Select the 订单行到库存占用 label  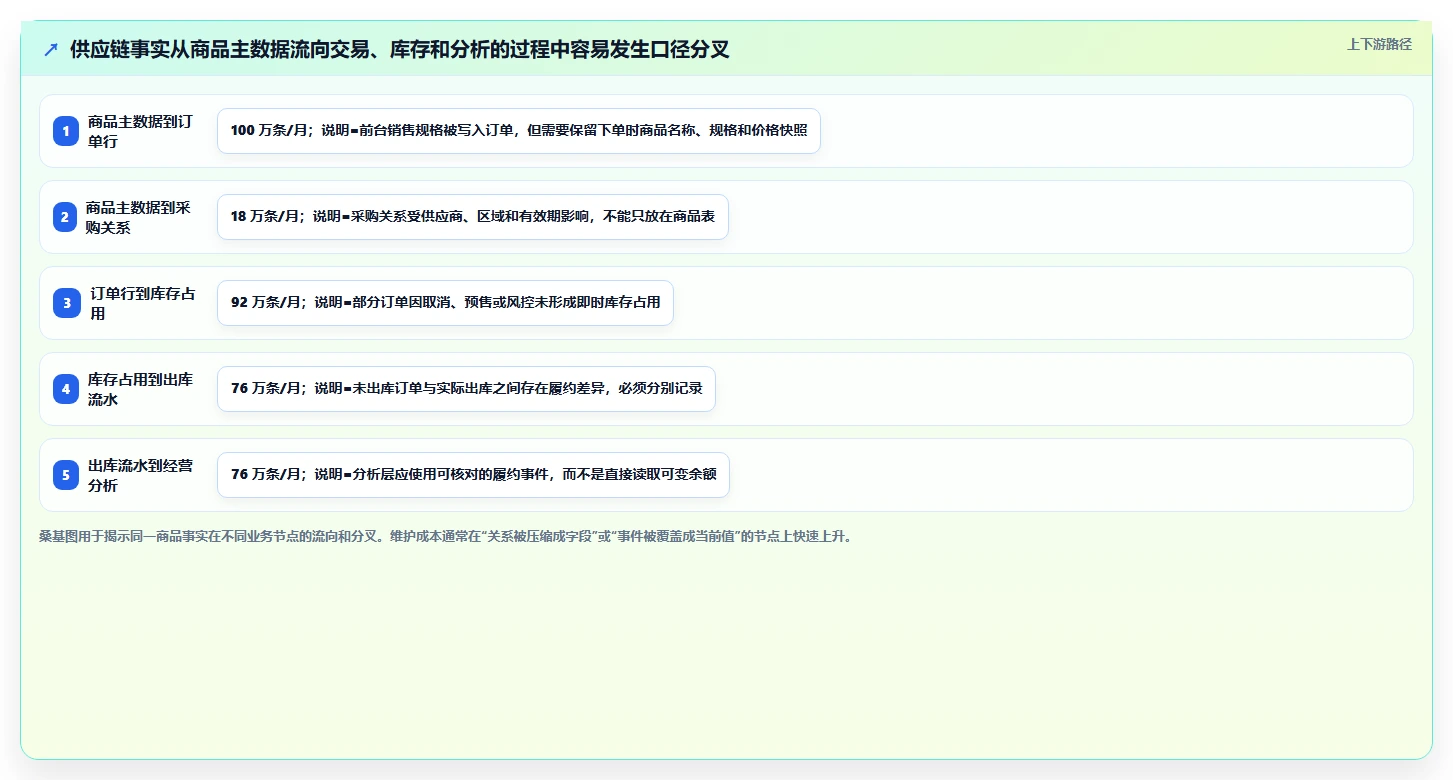[143, 303]
